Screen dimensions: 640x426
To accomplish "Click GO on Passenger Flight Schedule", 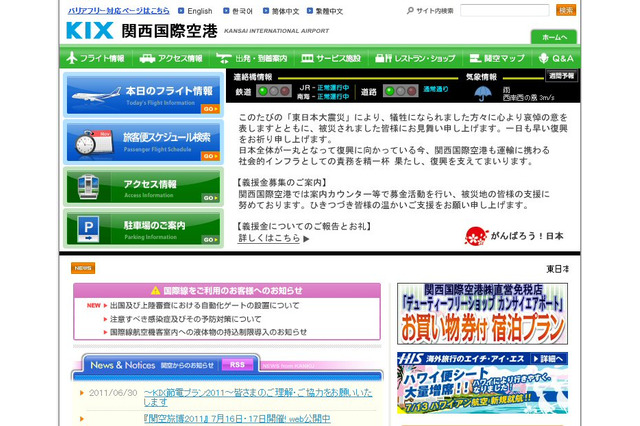I will click(210, 156).
